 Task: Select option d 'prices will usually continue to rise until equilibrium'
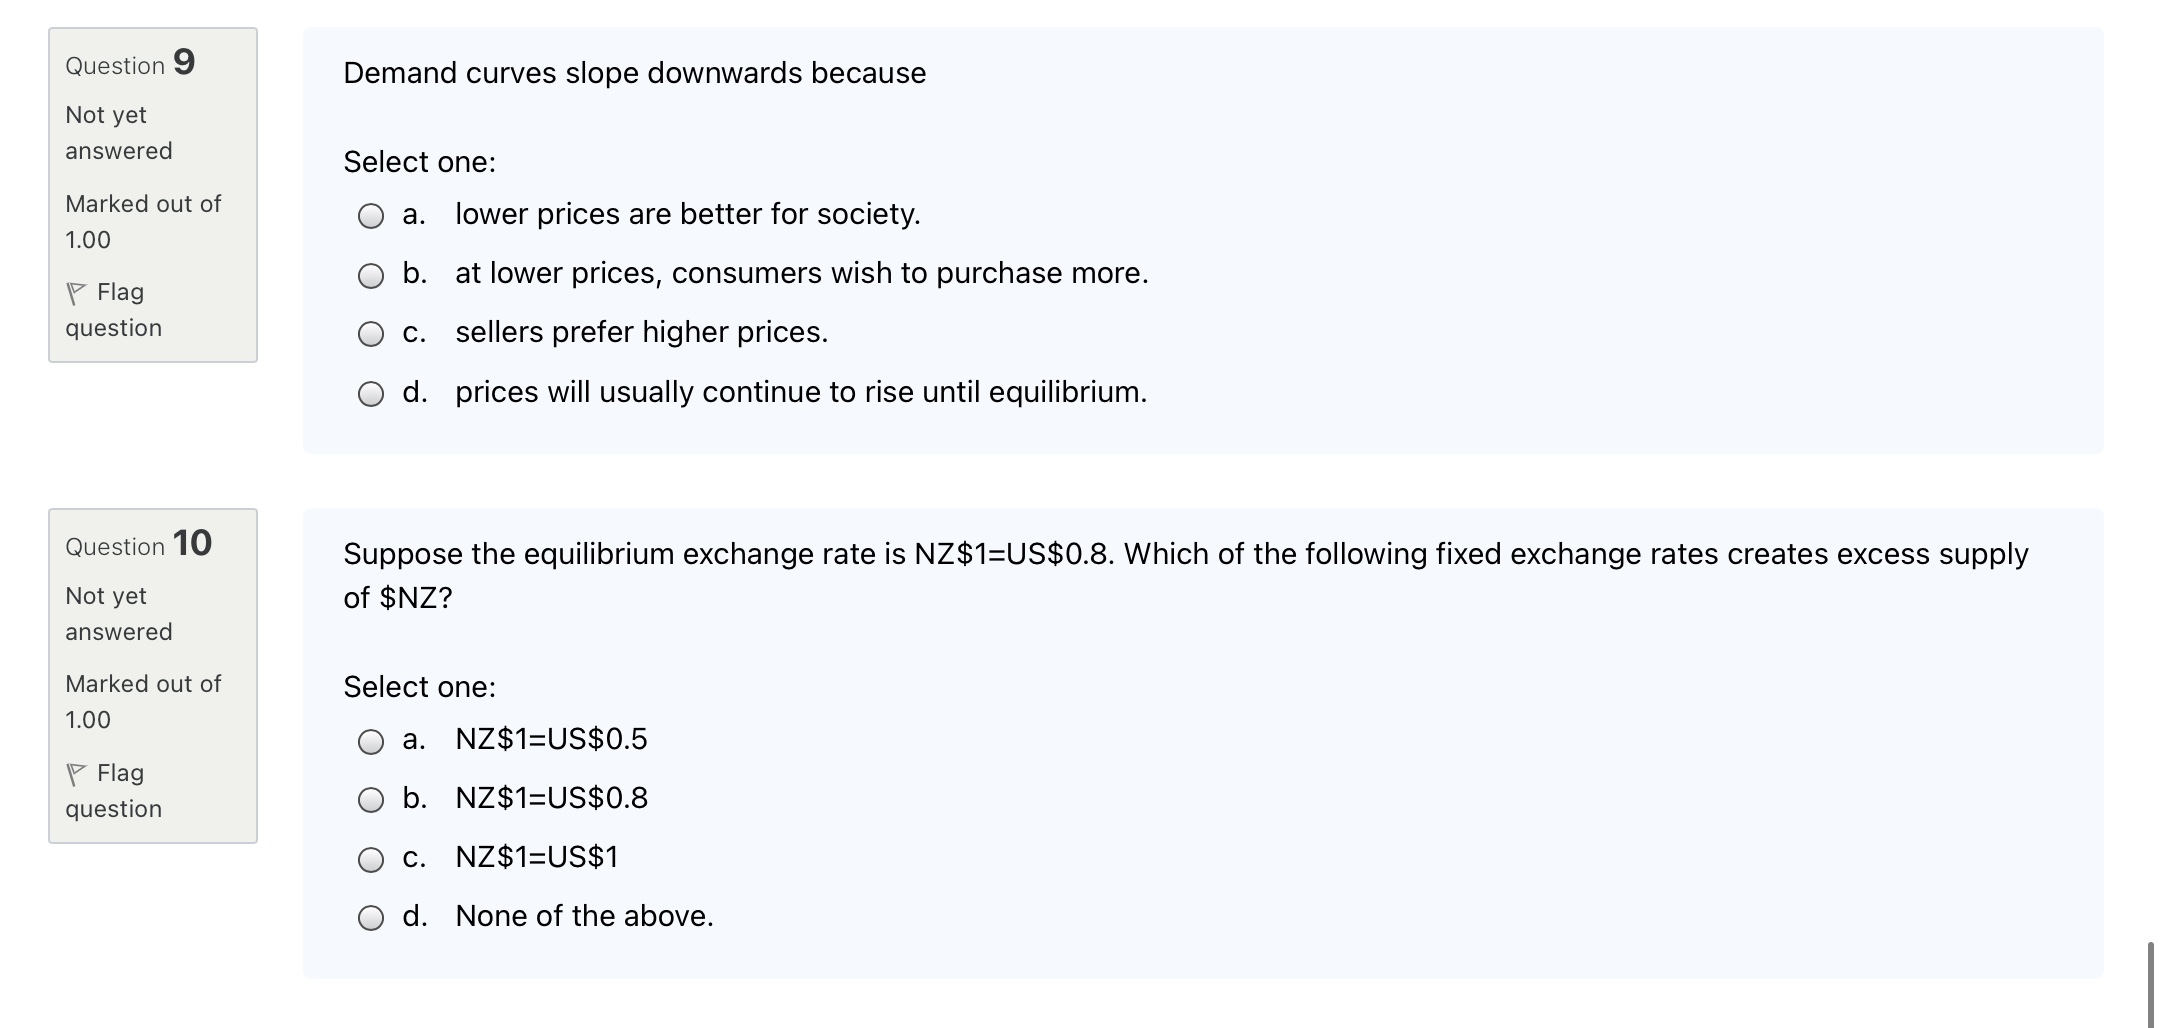tap(371, 392)
